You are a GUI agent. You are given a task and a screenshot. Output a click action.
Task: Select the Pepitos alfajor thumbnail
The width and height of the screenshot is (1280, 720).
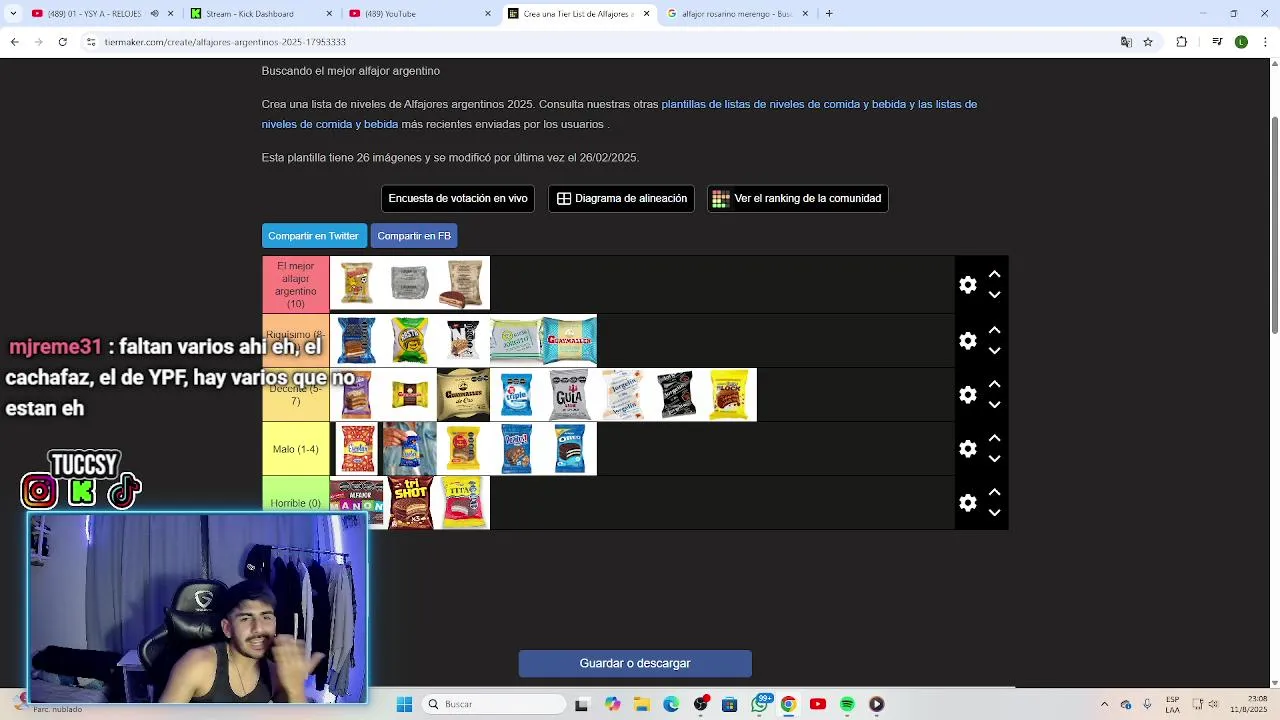tap(516, 449)
